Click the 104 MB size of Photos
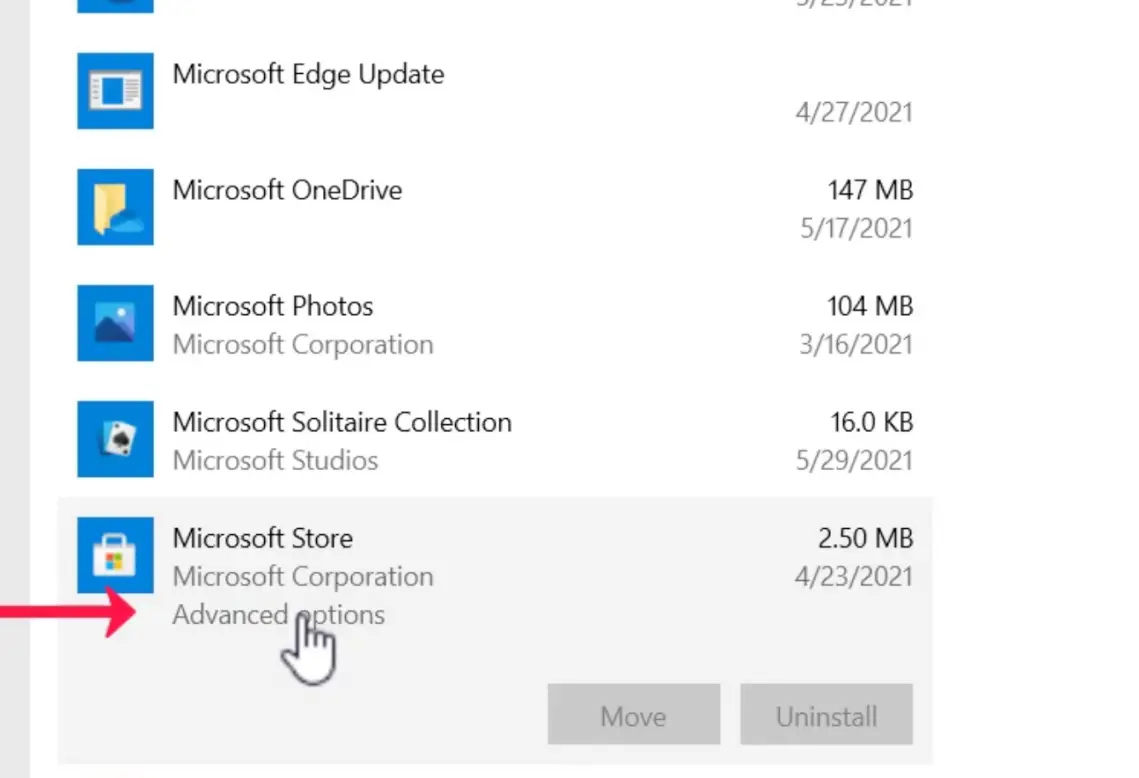Image resolution: width=1139 pixels, height=778 pixels. [870, 307]
